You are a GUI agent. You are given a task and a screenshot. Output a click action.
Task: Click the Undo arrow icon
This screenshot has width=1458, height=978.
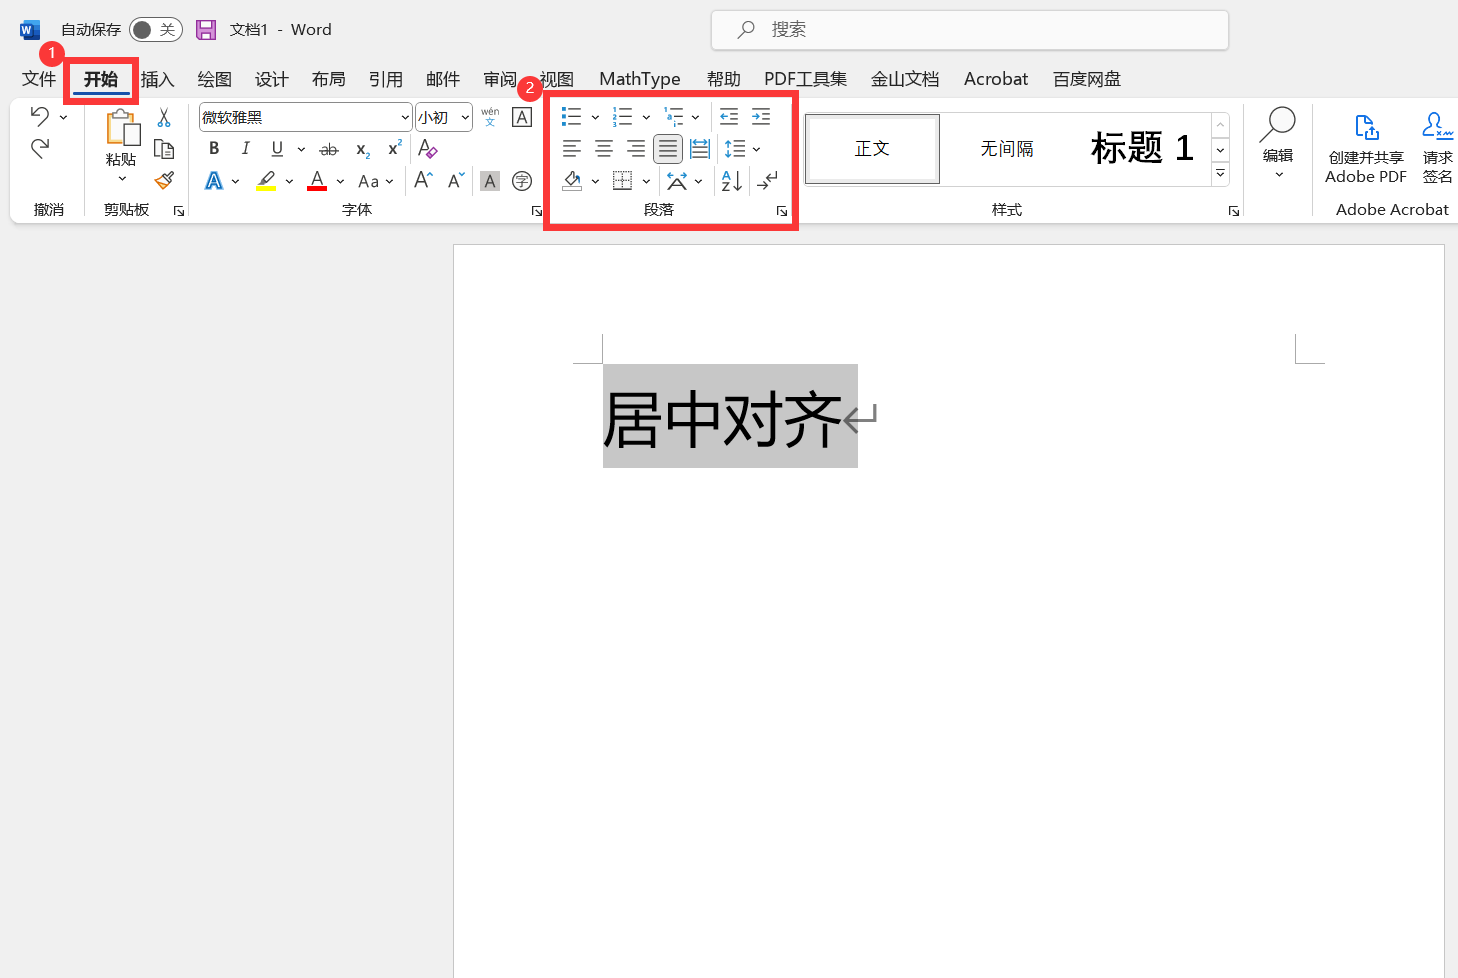(40, 117)
